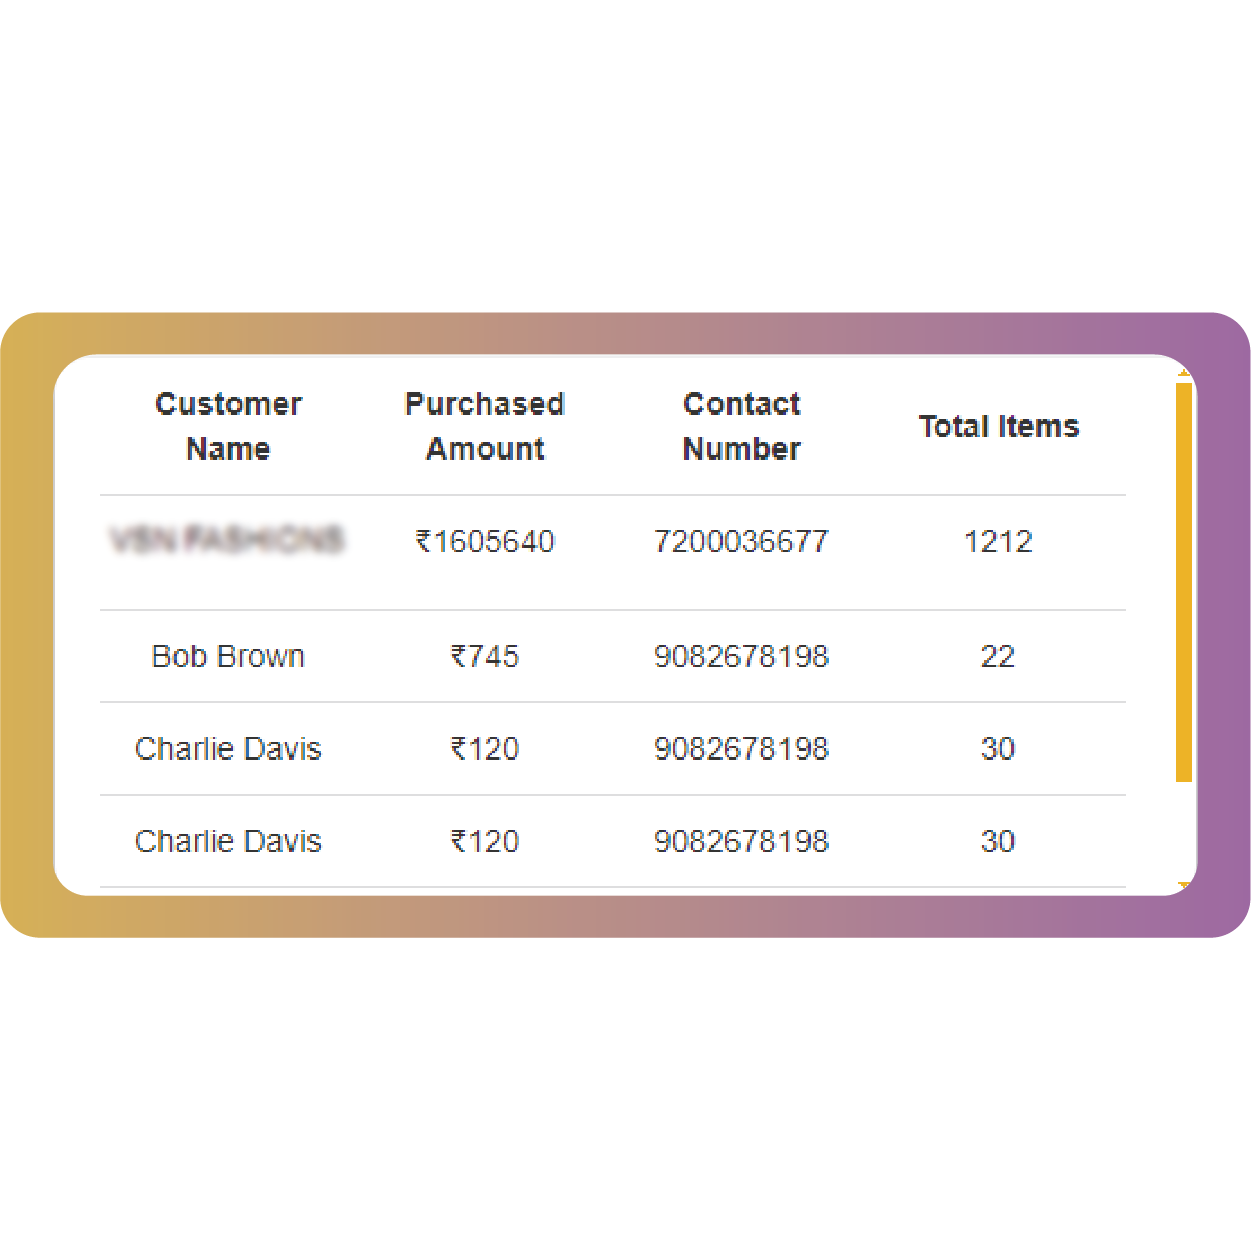Image resolution: width=1251 pixels, height=1251 pixels.
Task: Click contact number 7200036677
Action: [x=741, y=542]
